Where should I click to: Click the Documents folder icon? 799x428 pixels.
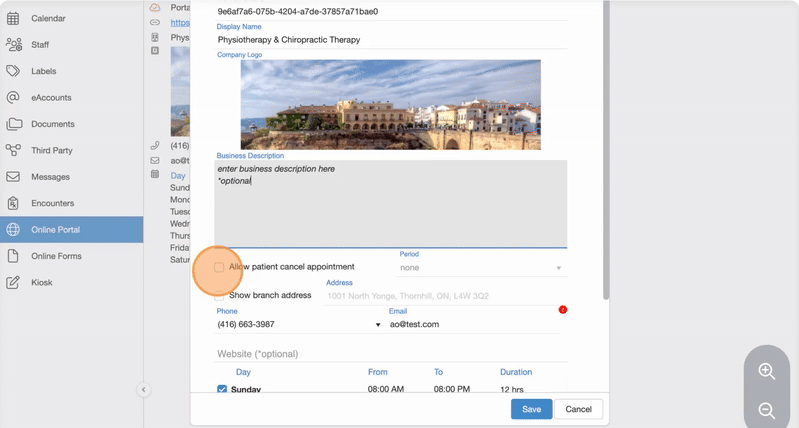point(13,124)
